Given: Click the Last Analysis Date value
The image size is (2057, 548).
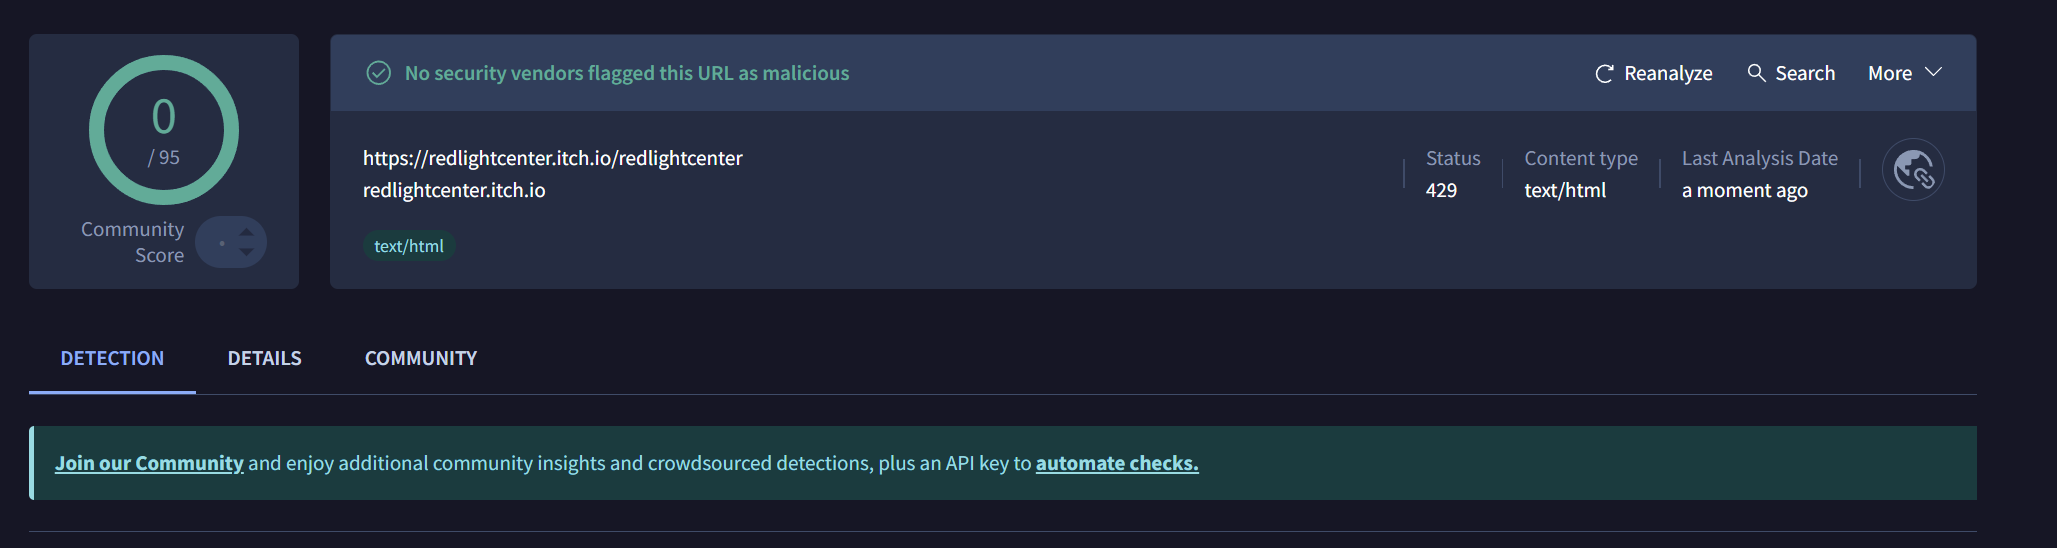Looking at the screenshot, I should [x=1744, y=190].
